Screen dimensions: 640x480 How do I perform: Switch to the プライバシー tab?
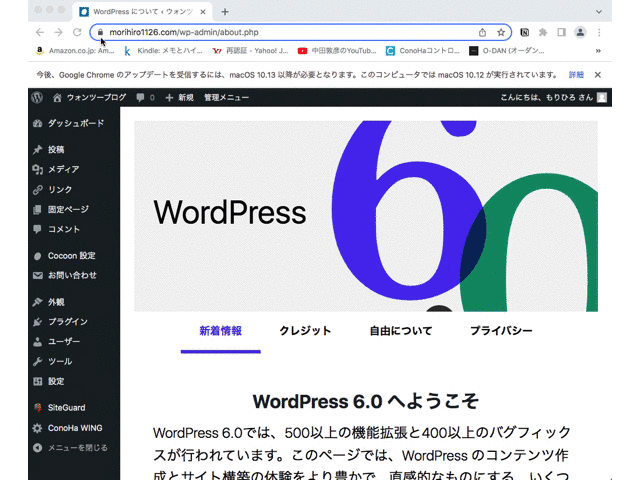[x=501, y=331]
